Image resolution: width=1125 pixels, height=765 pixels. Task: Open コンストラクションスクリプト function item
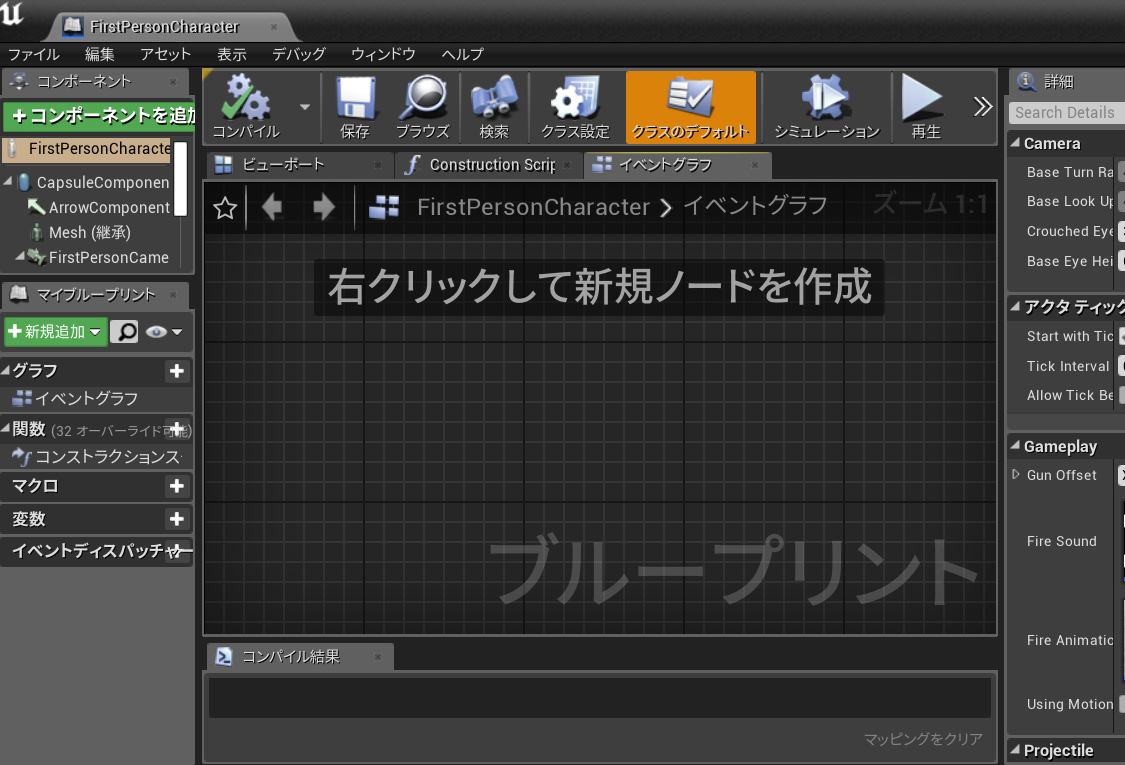[97, 456]
